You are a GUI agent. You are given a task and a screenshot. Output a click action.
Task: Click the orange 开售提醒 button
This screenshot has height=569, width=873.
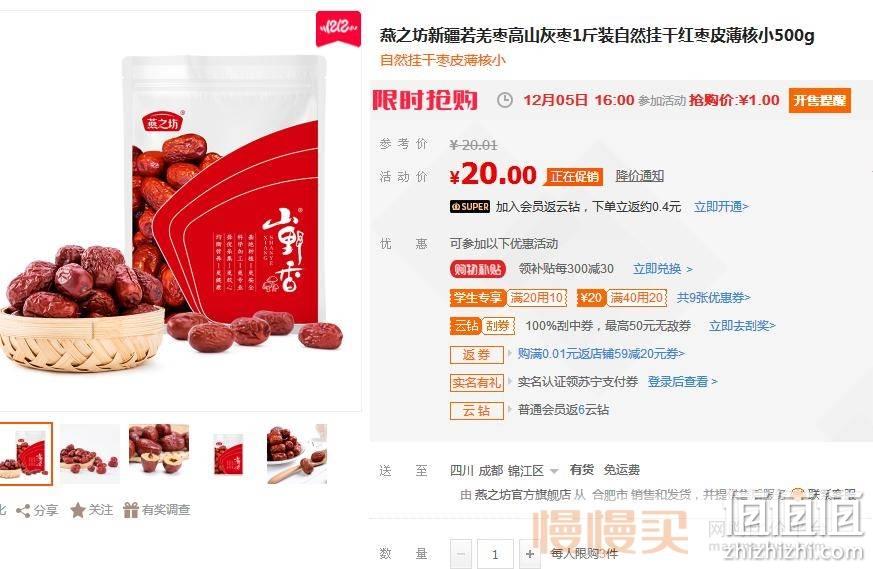click(820, 100)
